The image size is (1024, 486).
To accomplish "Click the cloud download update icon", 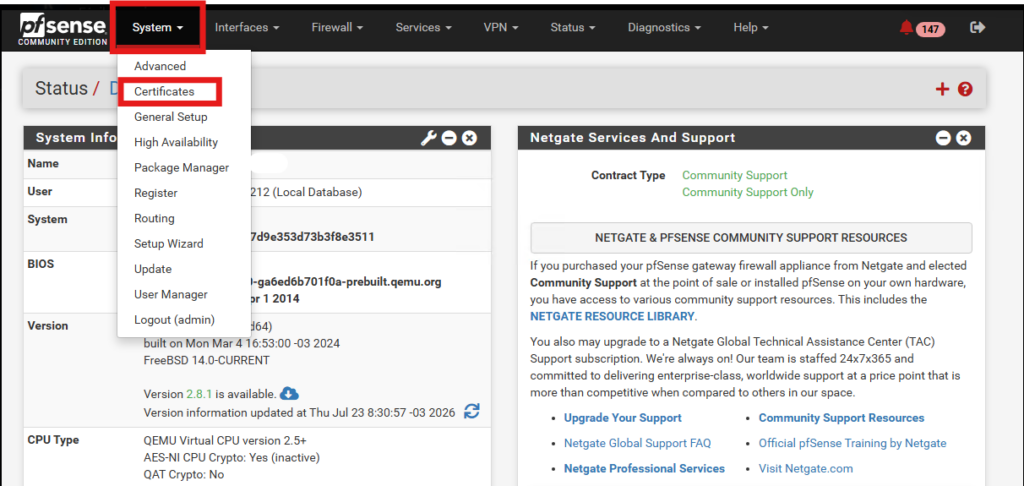I will 289,393.
